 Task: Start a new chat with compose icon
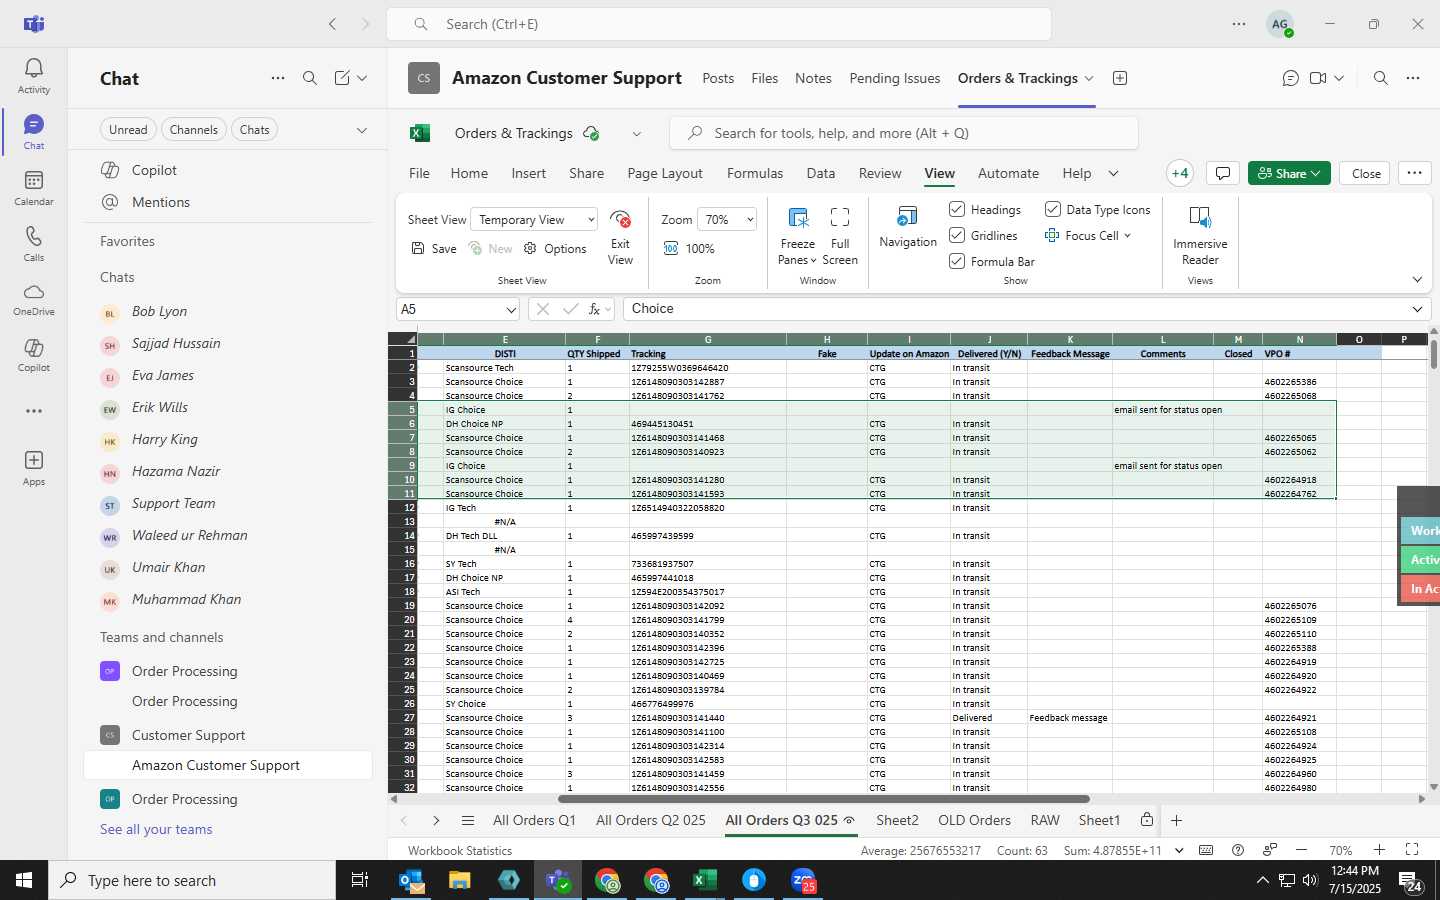point(342,78)
